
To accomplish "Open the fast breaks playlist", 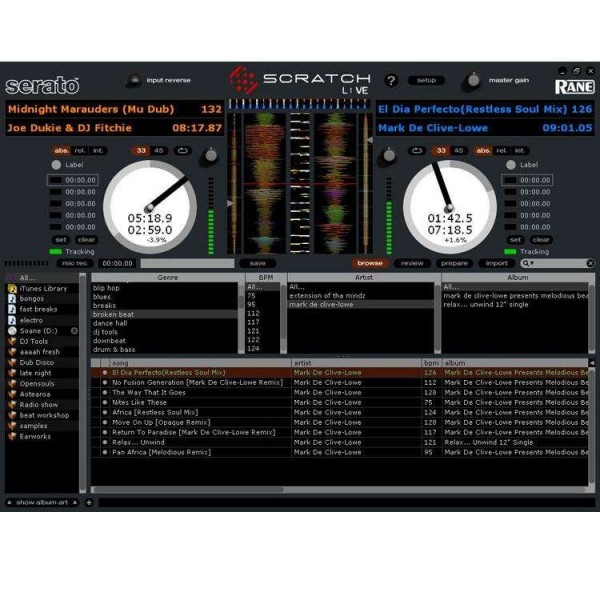I will point(42,309).
